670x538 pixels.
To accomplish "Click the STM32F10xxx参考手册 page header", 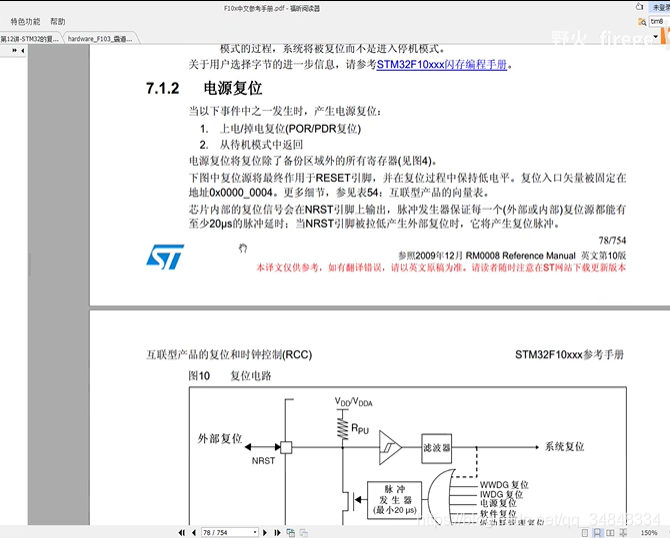I will pos(569,355).
